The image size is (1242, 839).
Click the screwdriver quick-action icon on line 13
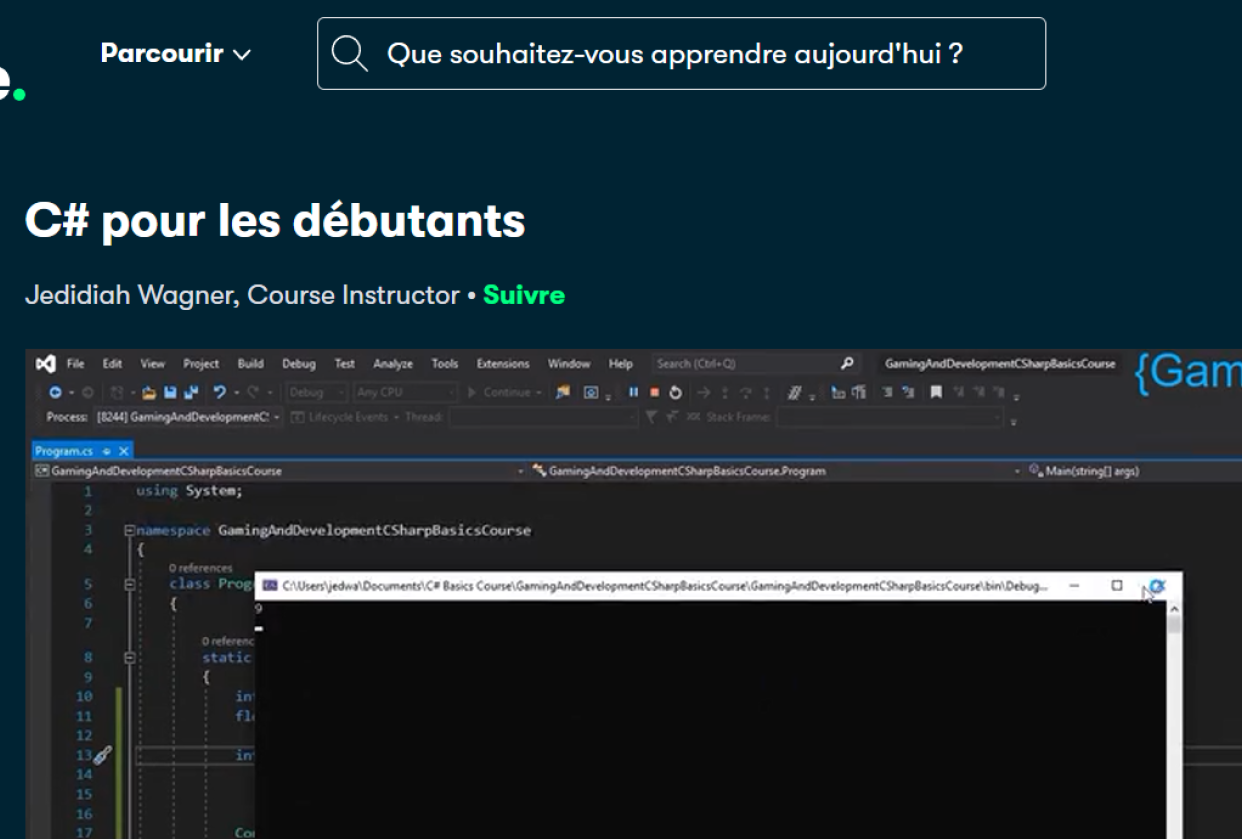pos(101,756)
